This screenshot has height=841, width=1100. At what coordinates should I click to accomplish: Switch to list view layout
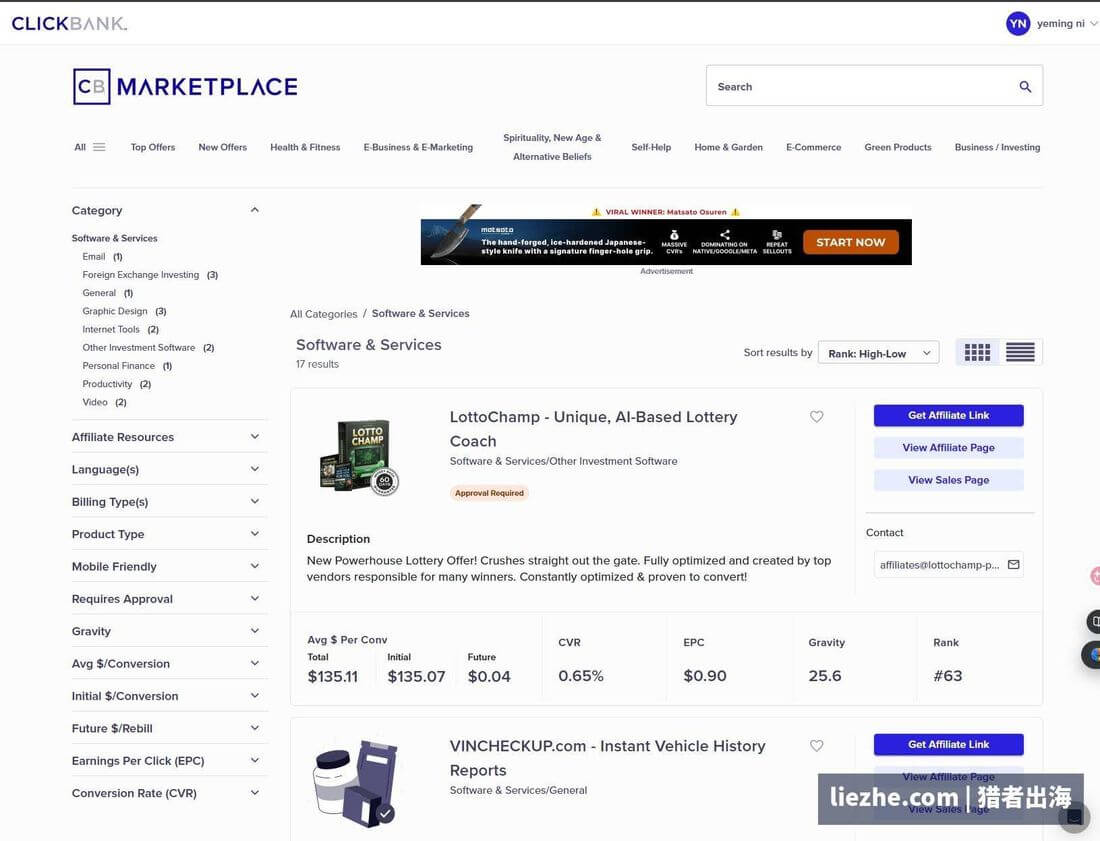coord(1020,352)
